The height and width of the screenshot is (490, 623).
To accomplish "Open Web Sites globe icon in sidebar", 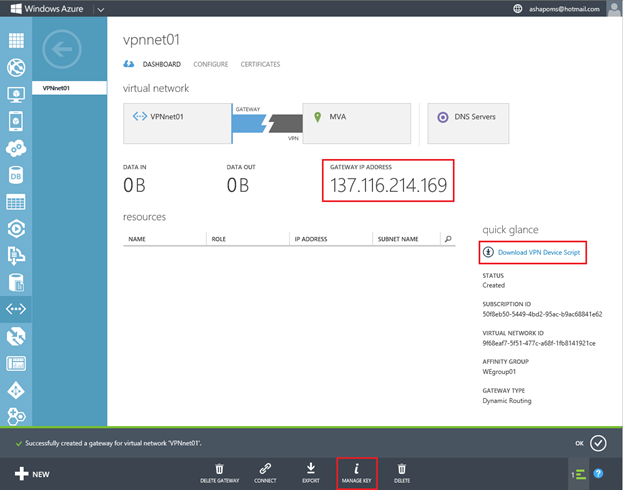I will [x=16, y=68].
